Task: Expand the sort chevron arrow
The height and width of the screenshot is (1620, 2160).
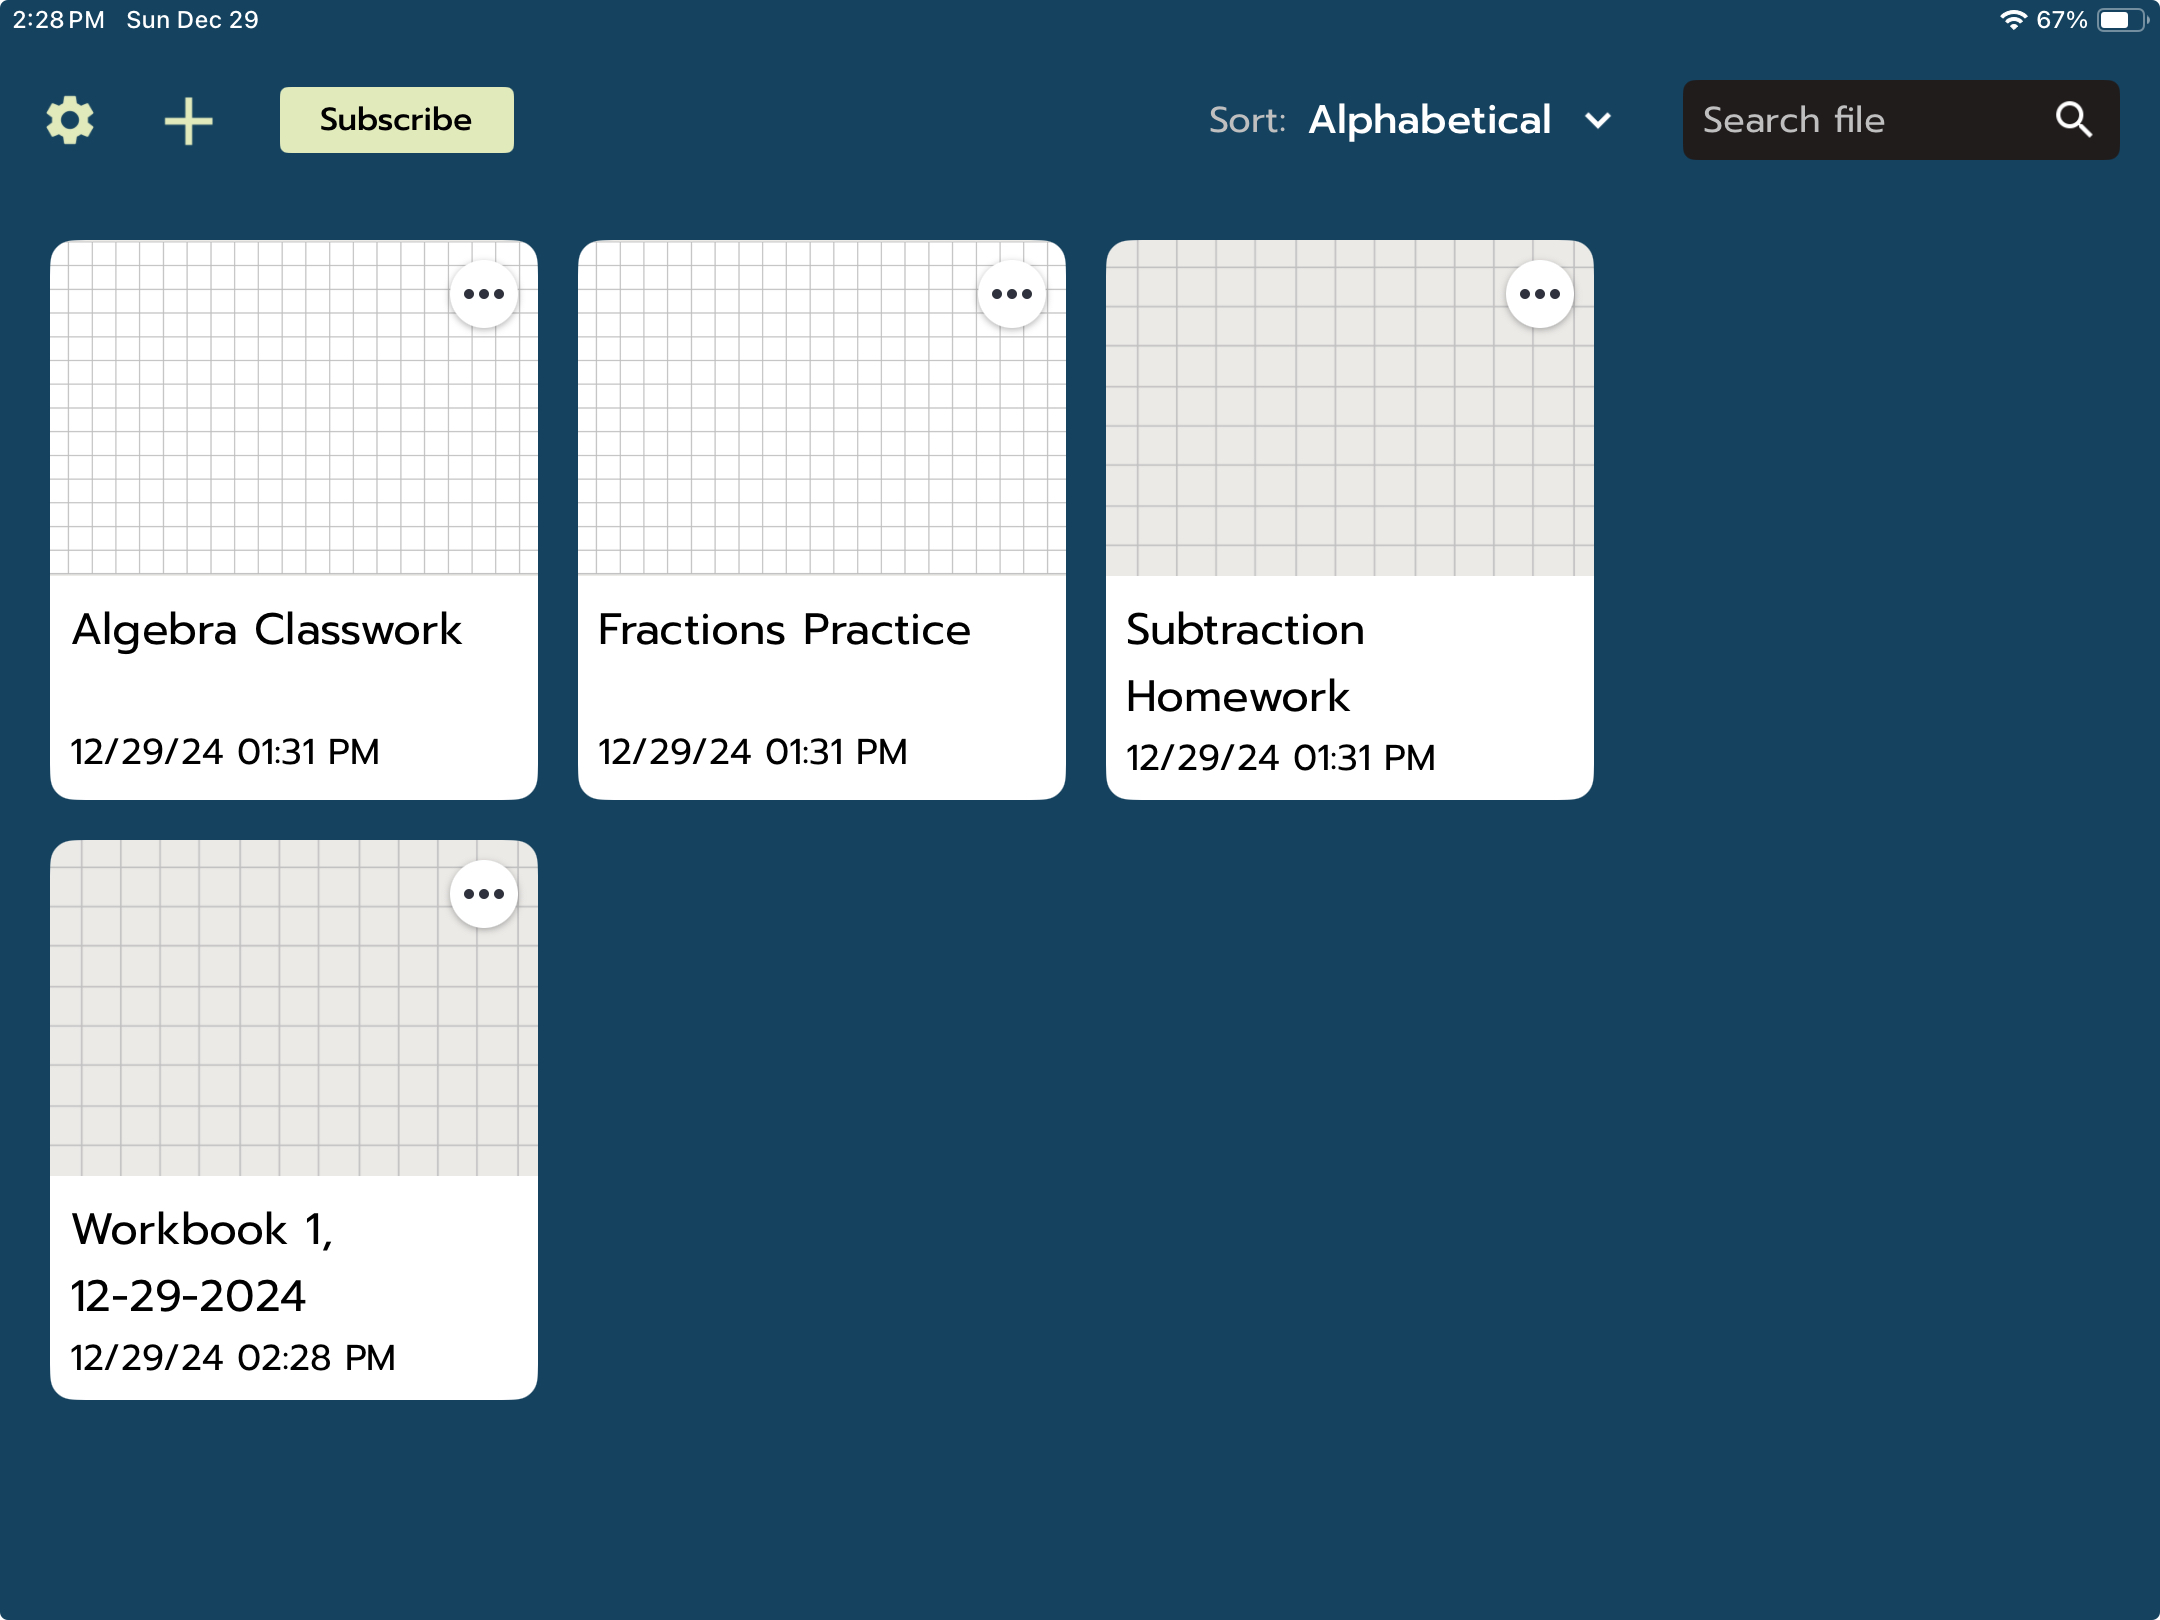Action: (x=1598, y=121)
